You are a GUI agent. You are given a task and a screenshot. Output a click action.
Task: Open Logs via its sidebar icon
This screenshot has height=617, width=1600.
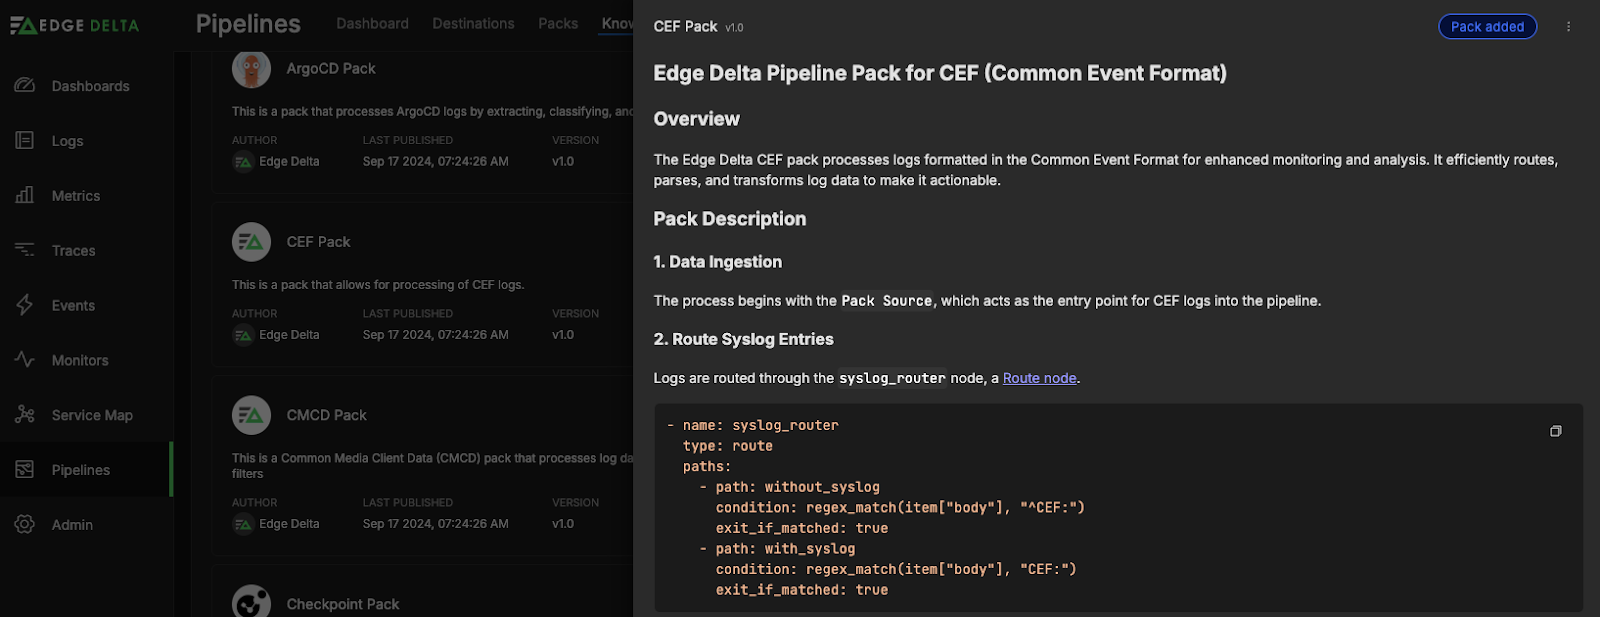pyautogui.click(x=25, y=141)
